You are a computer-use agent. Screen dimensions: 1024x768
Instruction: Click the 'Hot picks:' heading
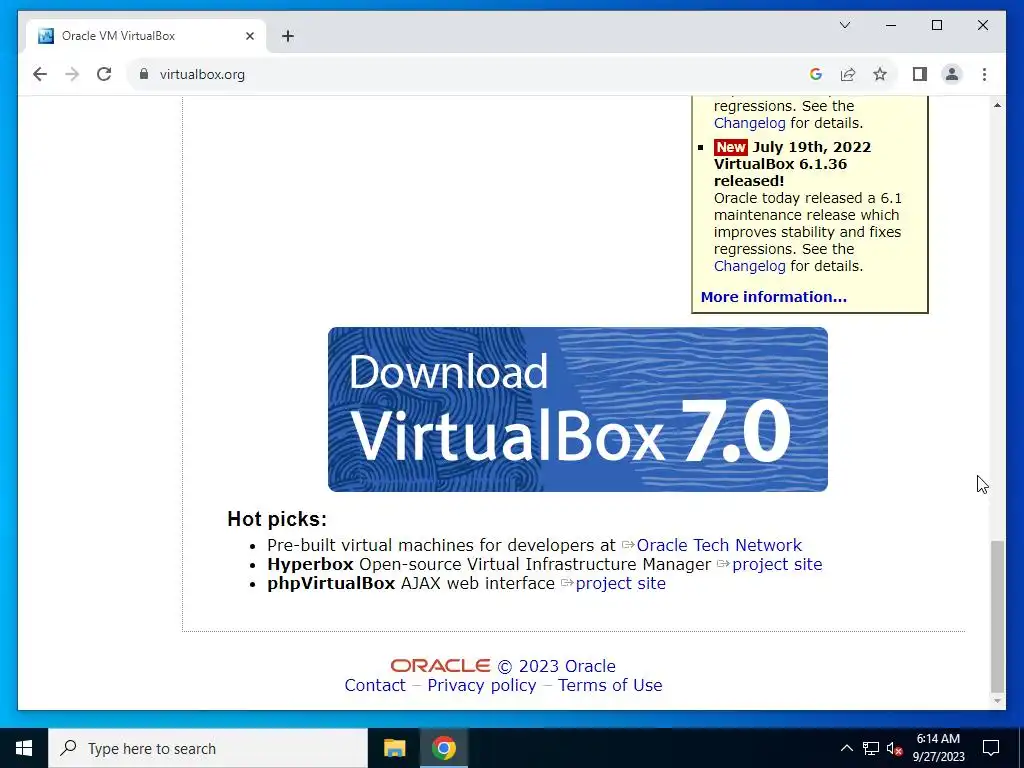click(x=277, y=519)
